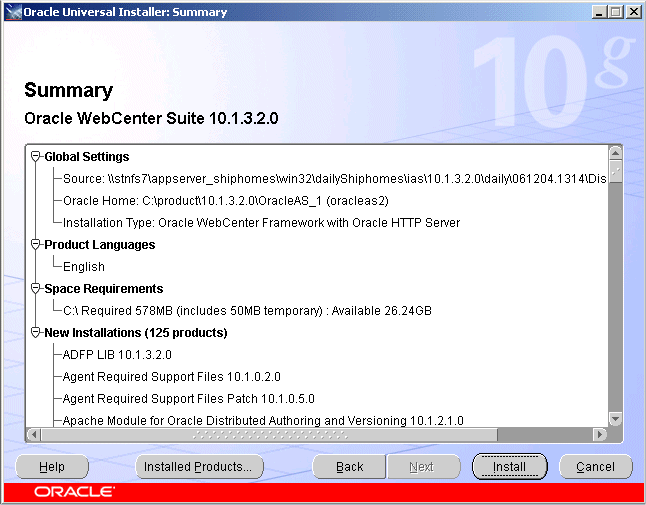Image resolution: width=646 pixels, height=505 pixels.
Task: Click the vertical scrollbar thumb
Action: [616, 172]
